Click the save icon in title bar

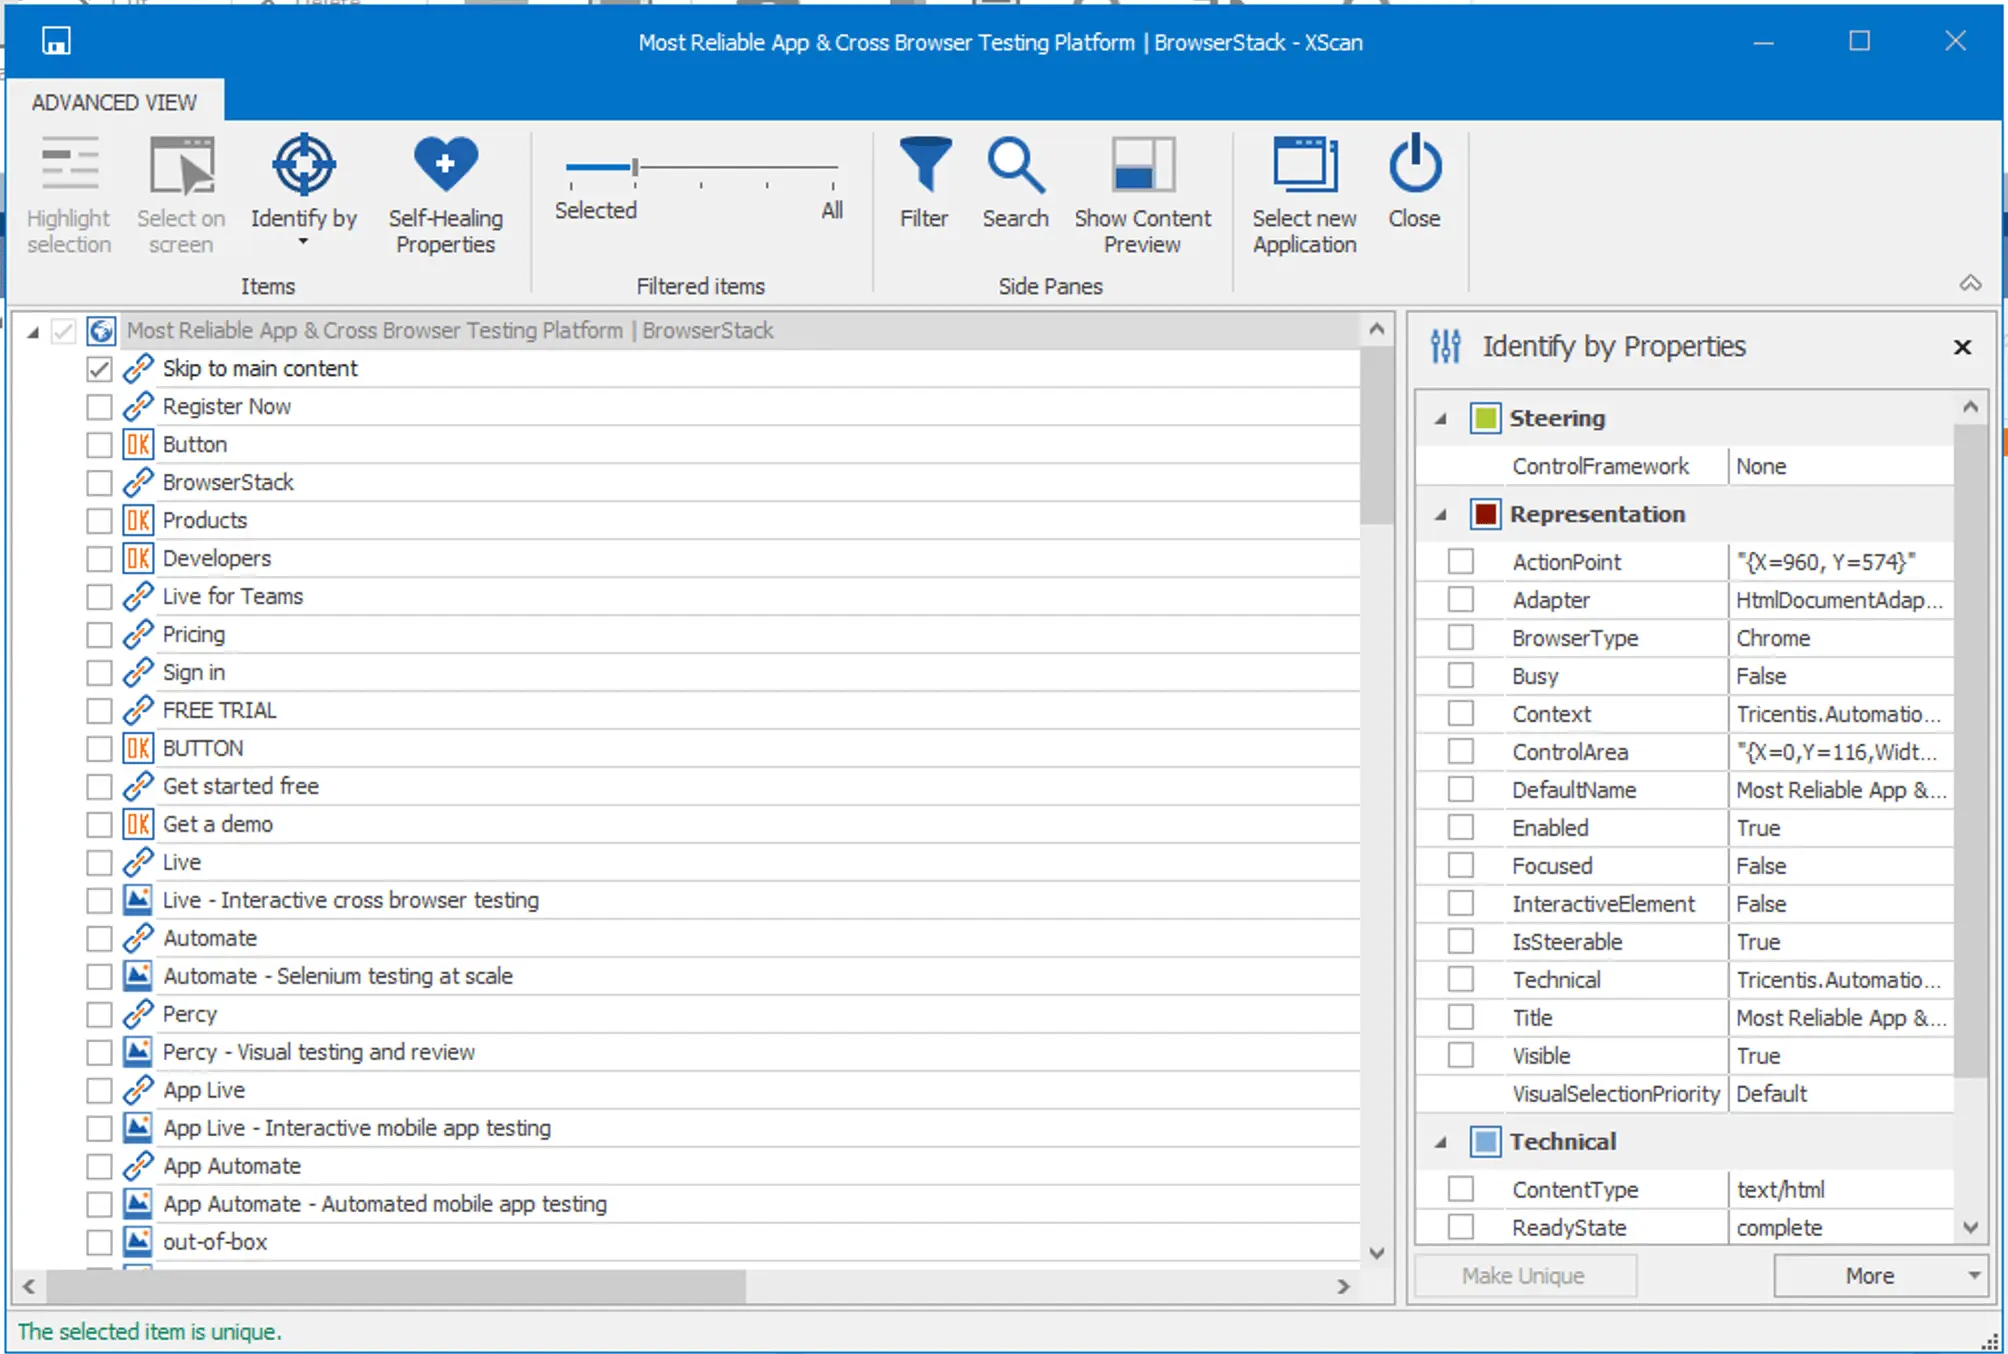pos(56,41)
